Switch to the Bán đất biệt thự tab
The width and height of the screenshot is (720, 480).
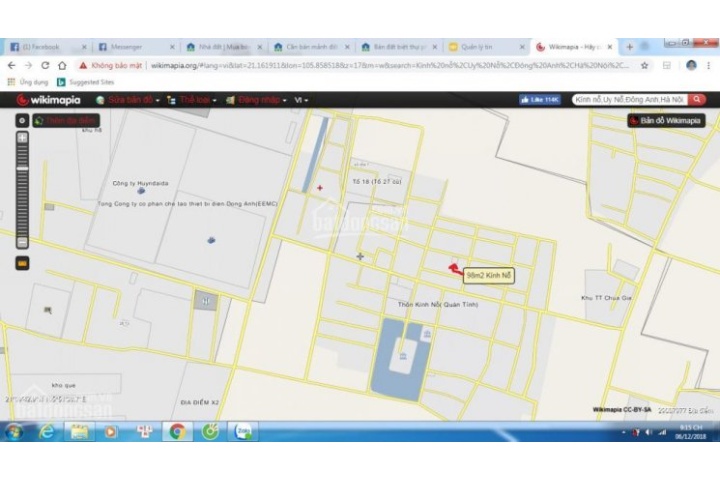point(399,47)
